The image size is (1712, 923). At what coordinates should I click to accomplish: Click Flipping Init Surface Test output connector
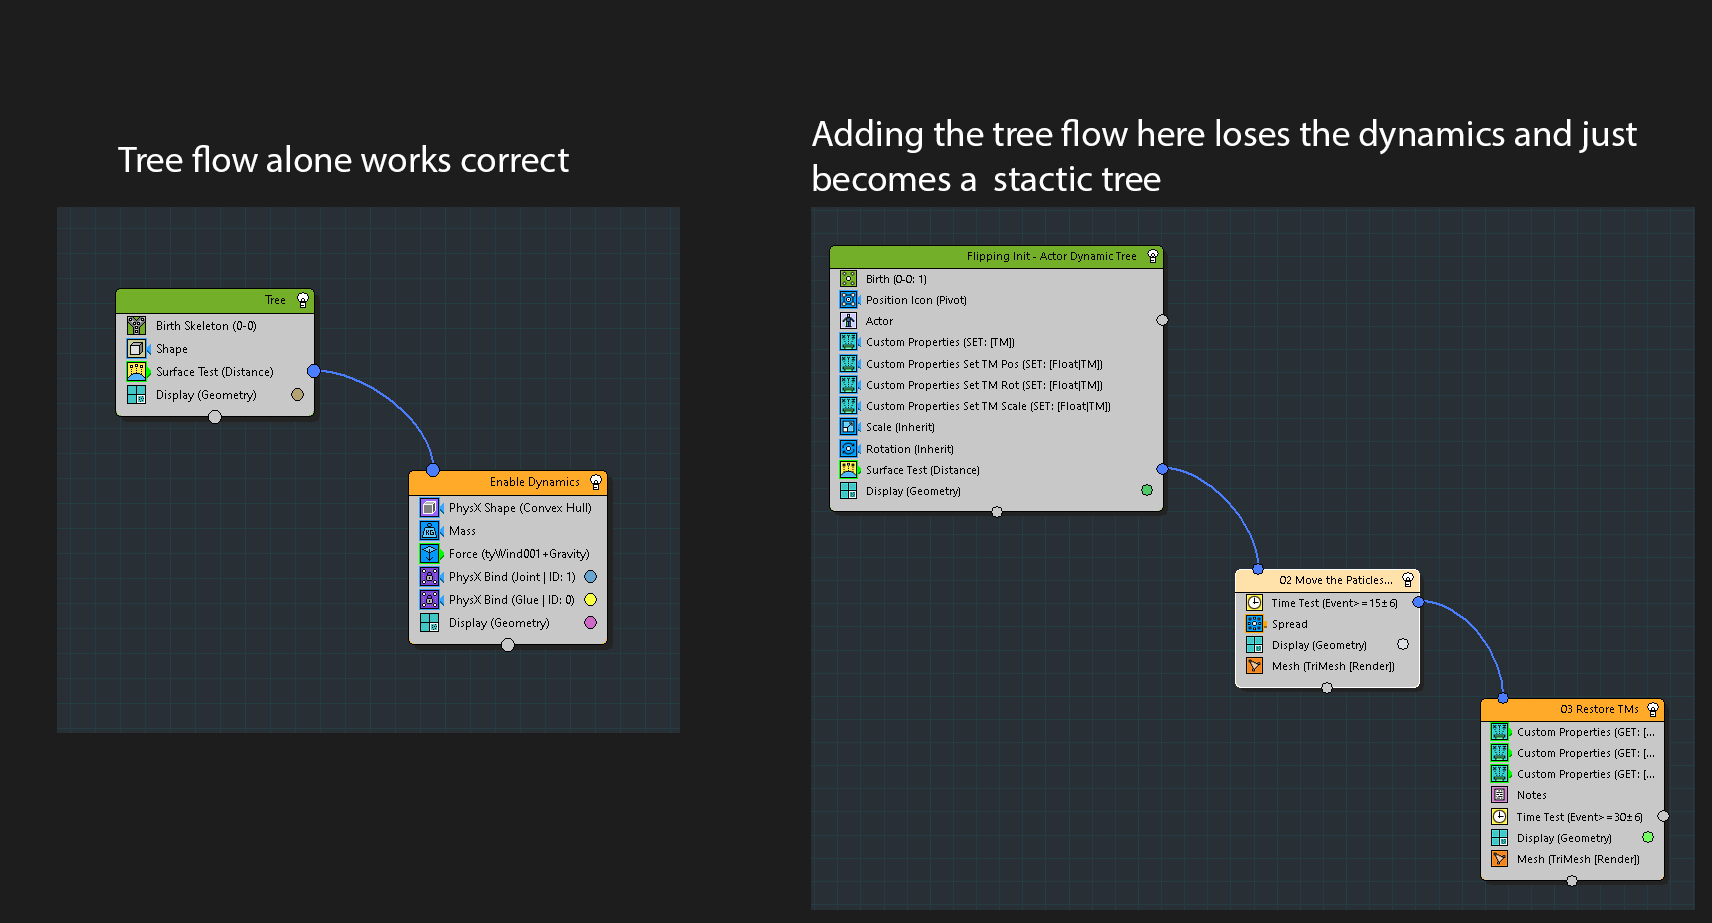pos(1162,469)
